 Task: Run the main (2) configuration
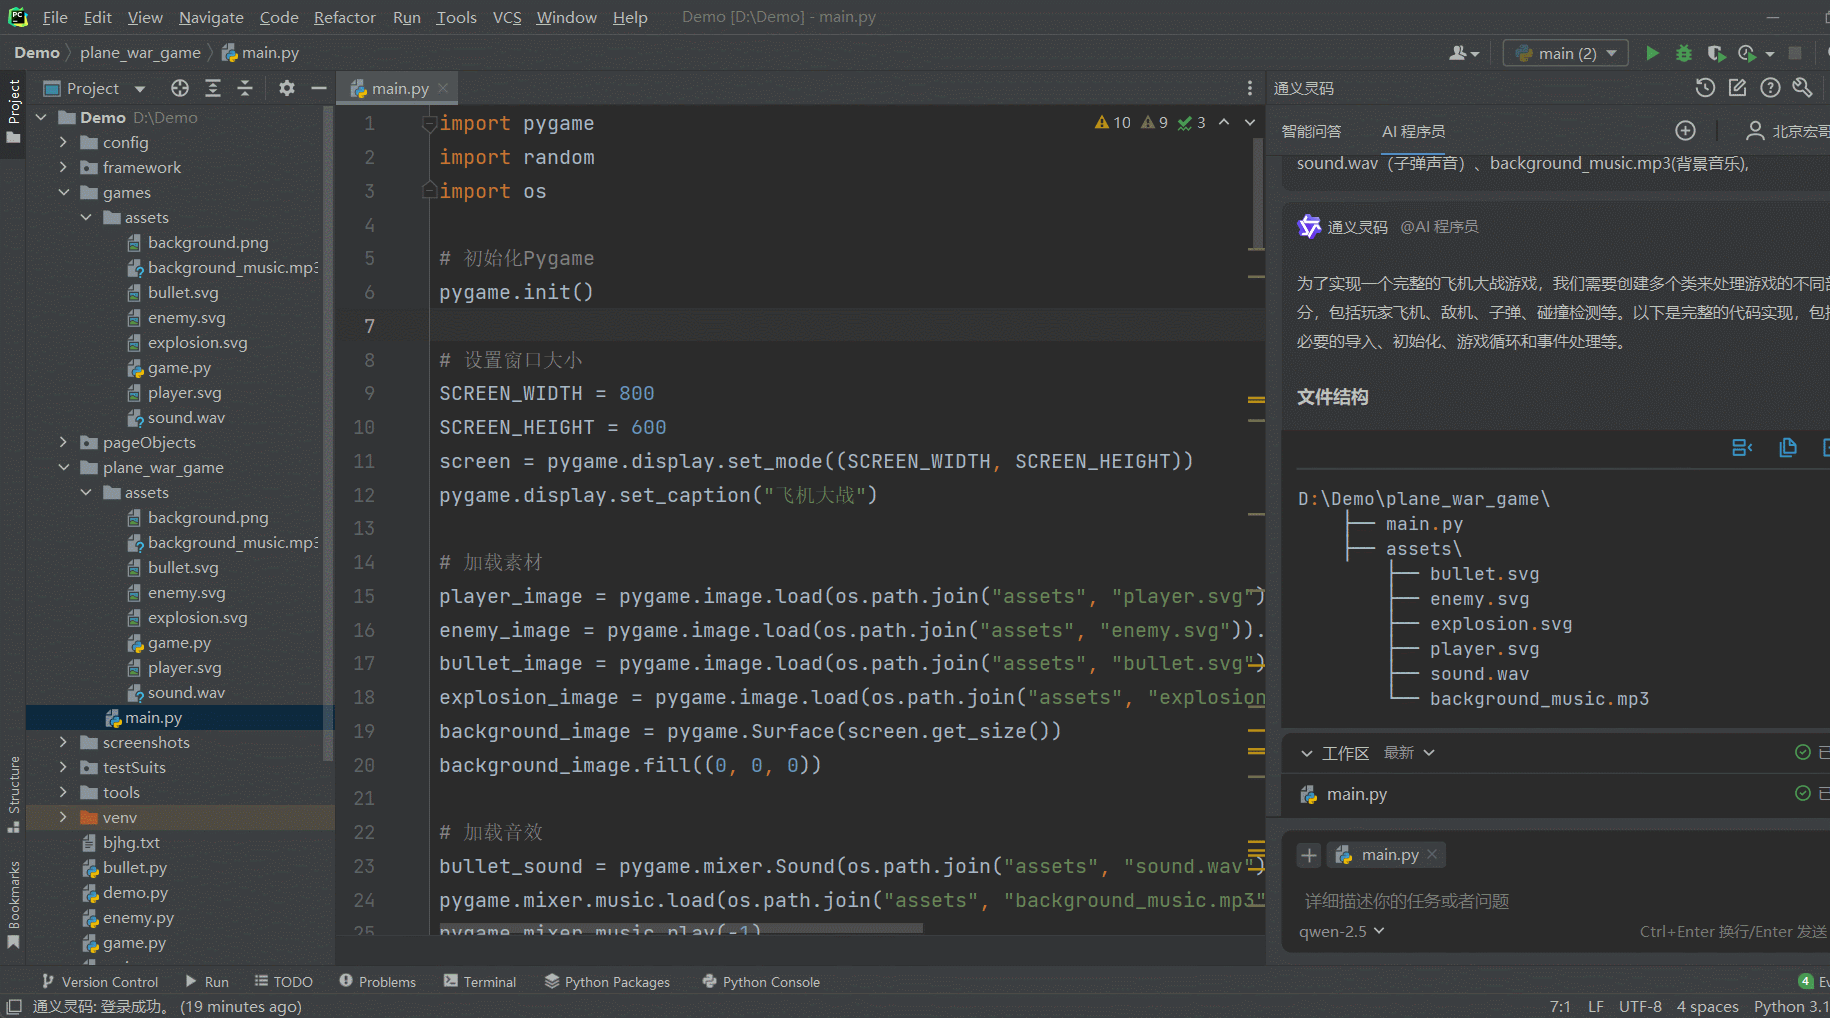[x=1652, y=53]
